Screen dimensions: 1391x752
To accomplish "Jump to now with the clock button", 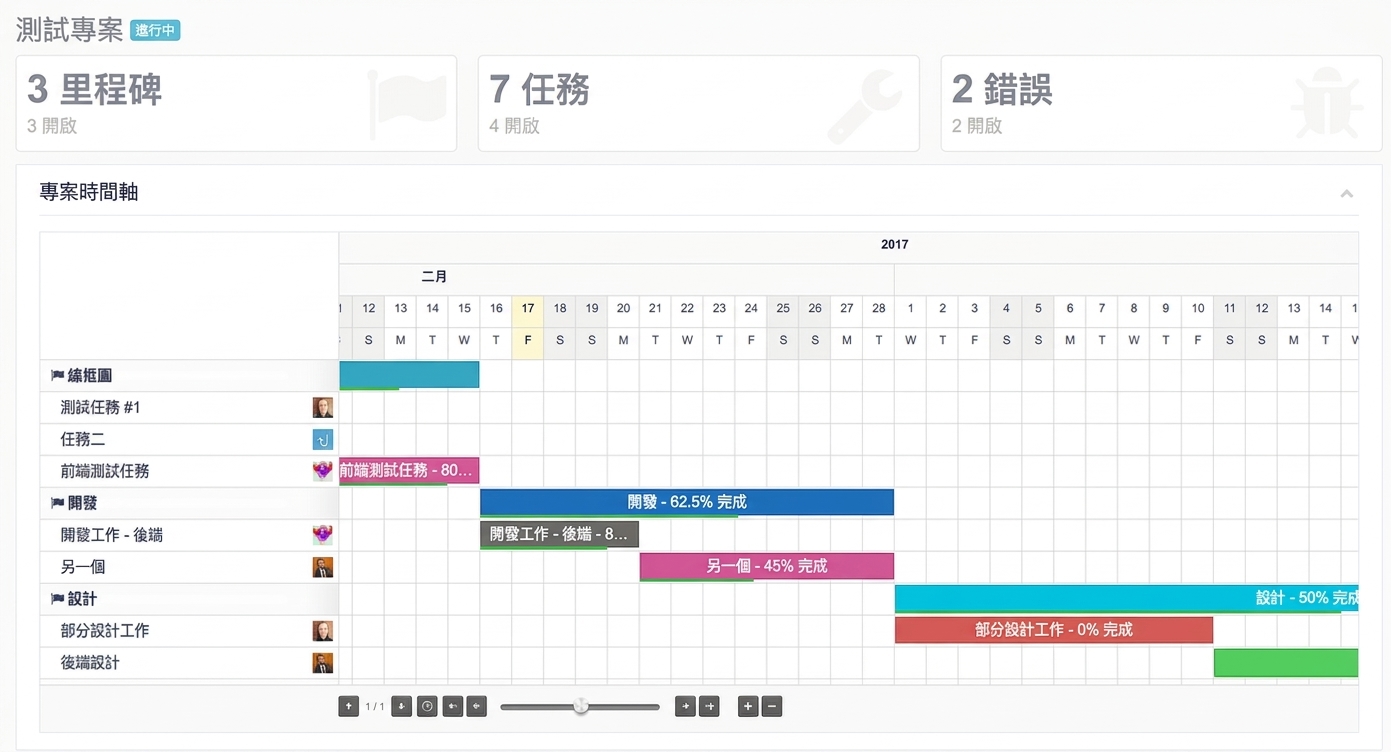I will tap(427, 707).
